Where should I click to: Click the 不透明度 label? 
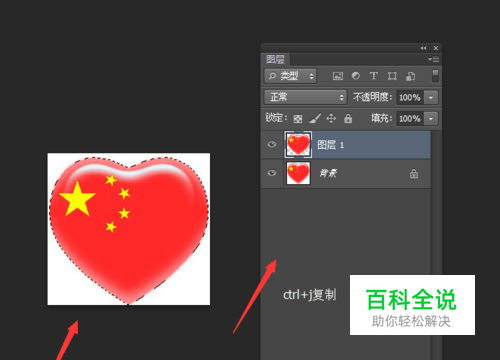click(x=373, y=97)
